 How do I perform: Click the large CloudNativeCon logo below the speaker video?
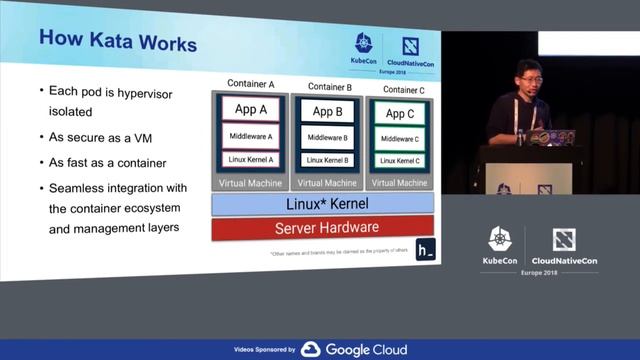point(564,239)
